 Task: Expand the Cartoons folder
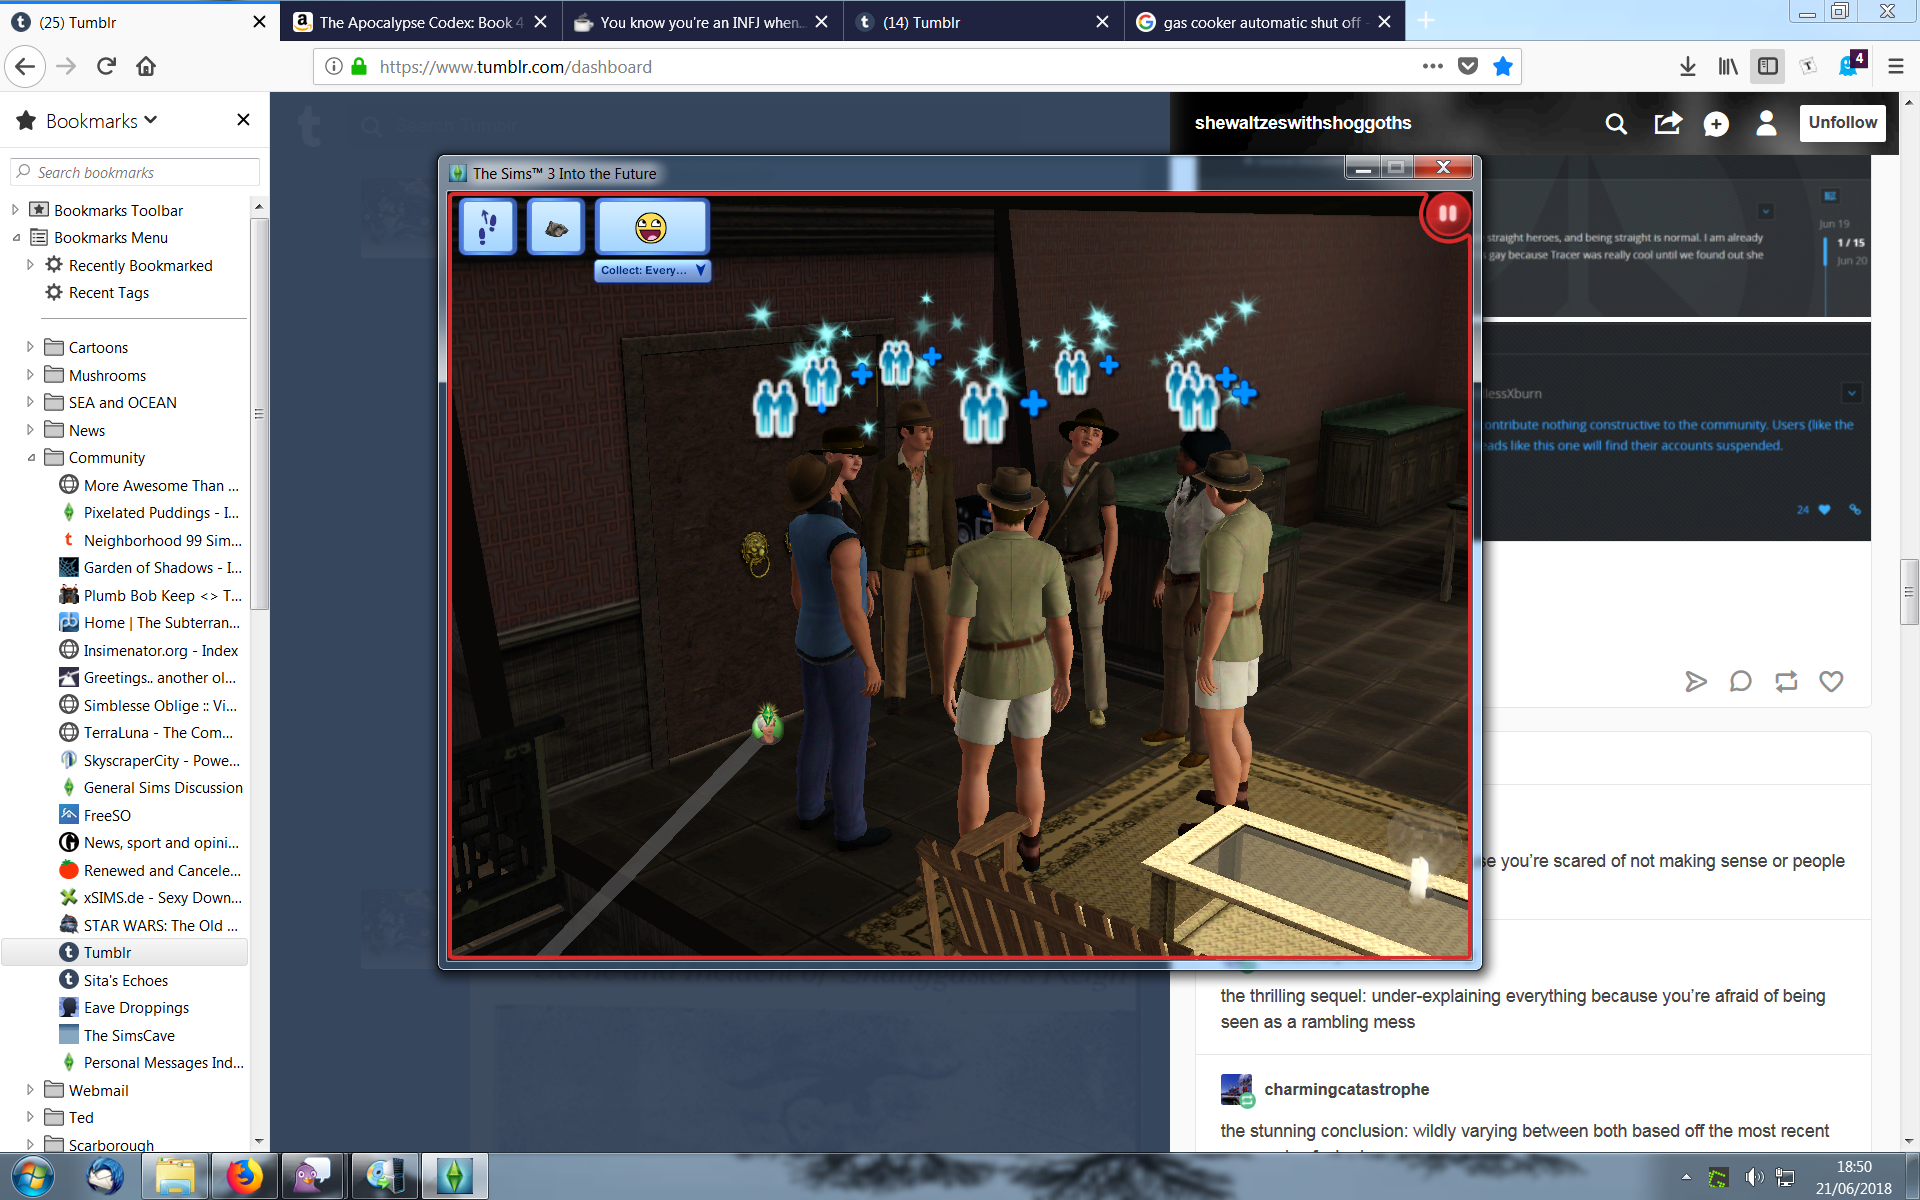tap(30, 347)
